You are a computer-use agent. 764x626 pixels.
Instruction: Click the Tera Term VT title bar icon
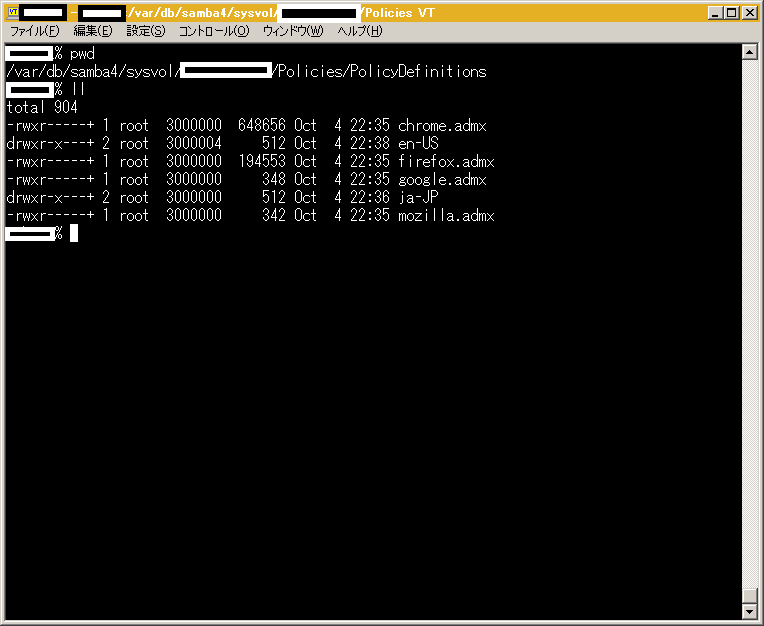(x=13, y=12)
